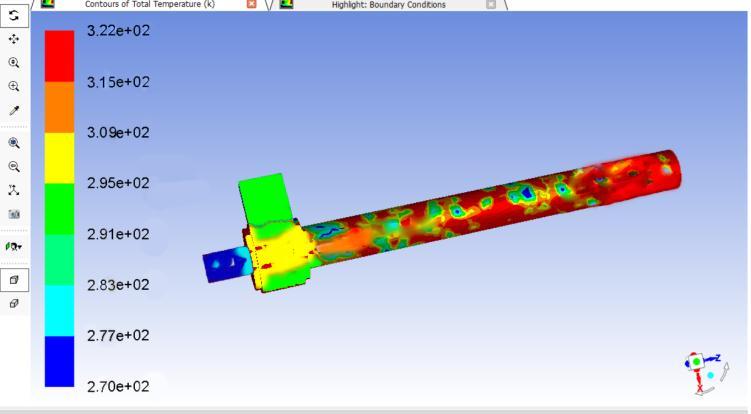Select the Probe (eyedropper) tool
Screen dimensions: 751x414
pos(14,111)
